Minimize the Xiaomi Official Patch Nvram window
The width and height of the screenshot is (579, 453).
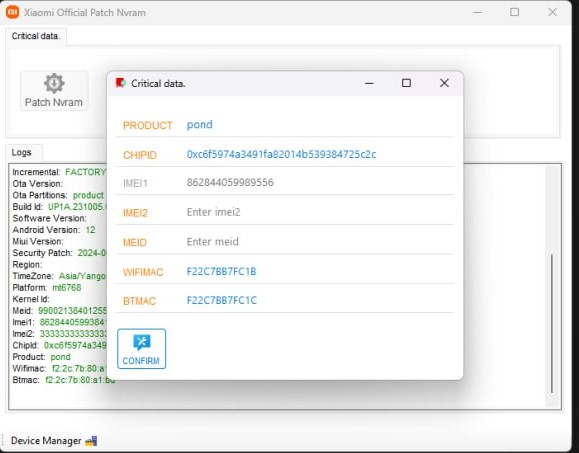click(x=477, y=12)
